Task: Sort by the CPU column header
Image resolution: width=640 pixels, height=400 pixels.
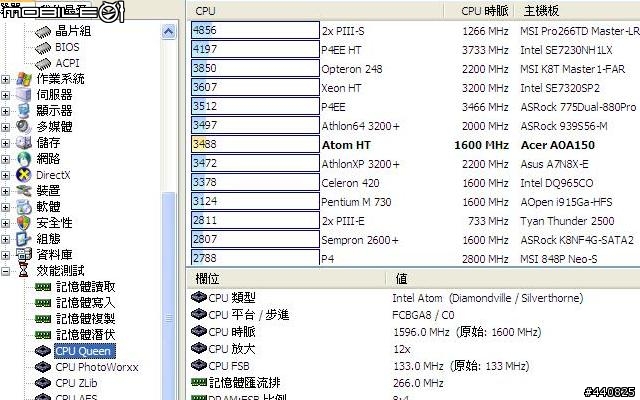Action: pyautogui.click(x=317, y=11)
